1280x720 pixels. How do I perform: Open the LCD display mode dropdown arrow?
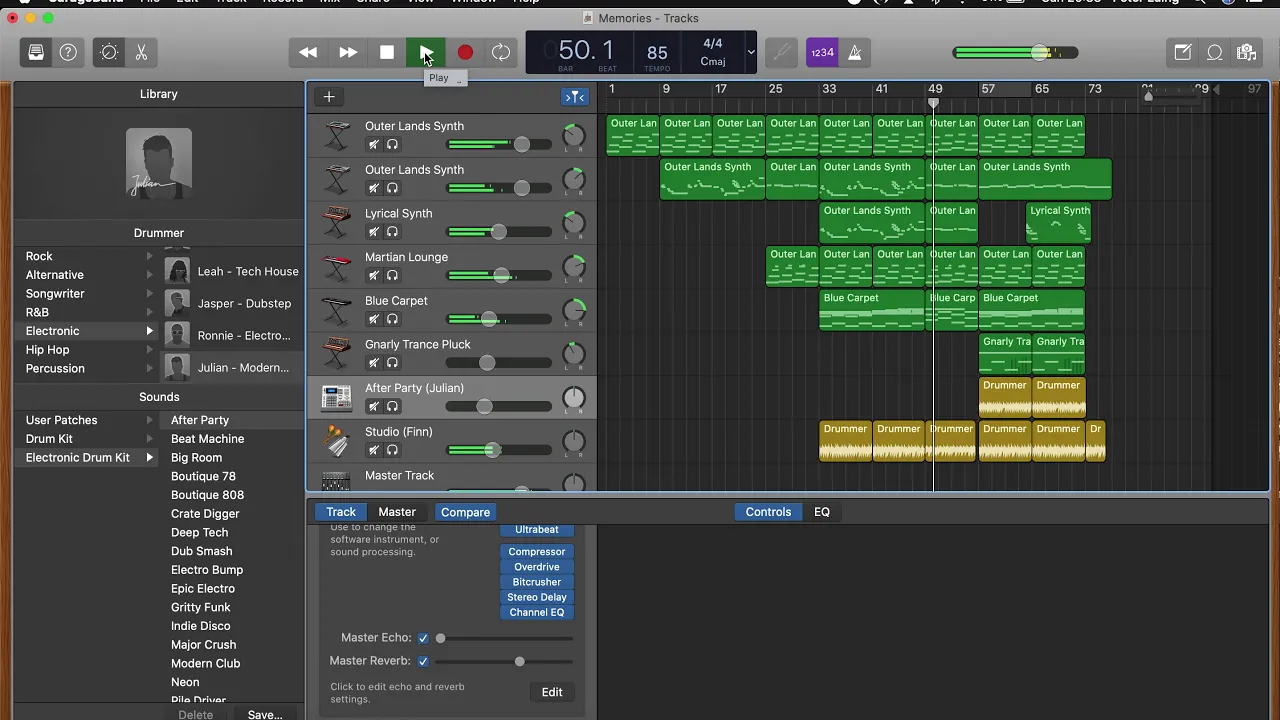coord(750,53)
